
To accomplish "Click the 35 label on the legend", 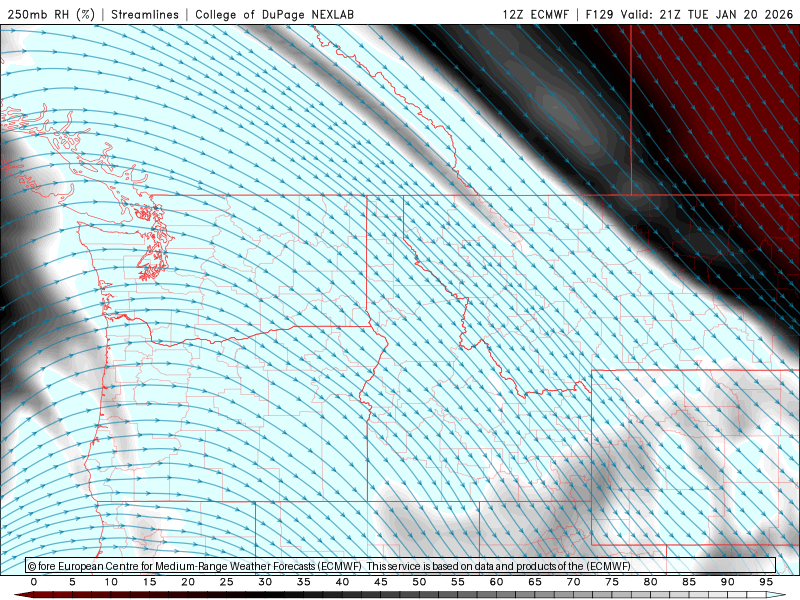I will coord(304,582).
